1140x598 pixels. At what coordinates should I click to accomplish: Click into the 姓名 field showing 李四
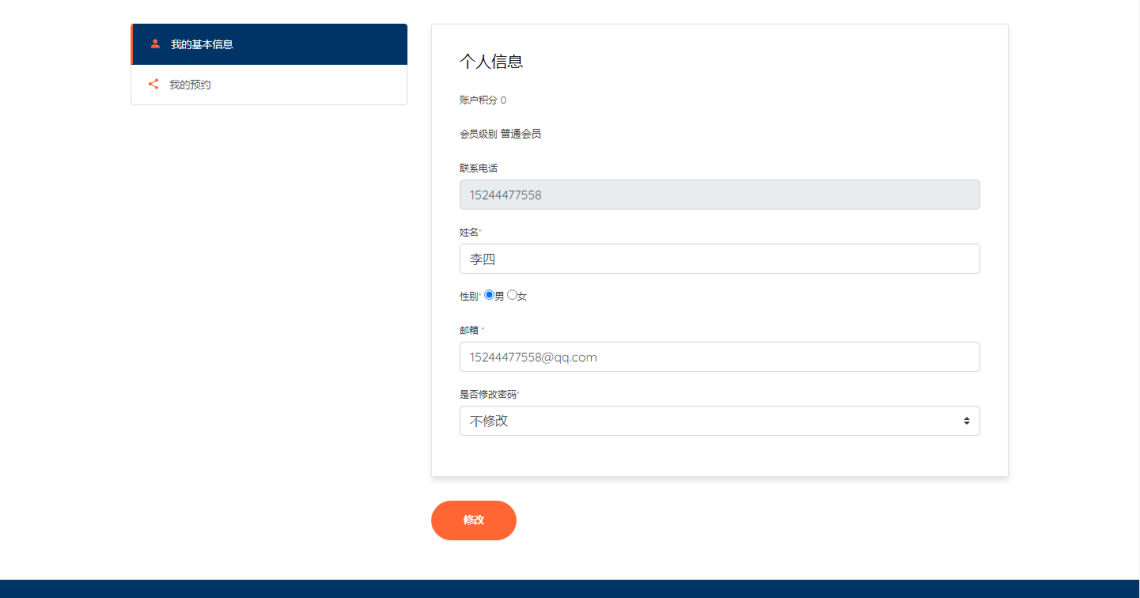pos(719,258)
